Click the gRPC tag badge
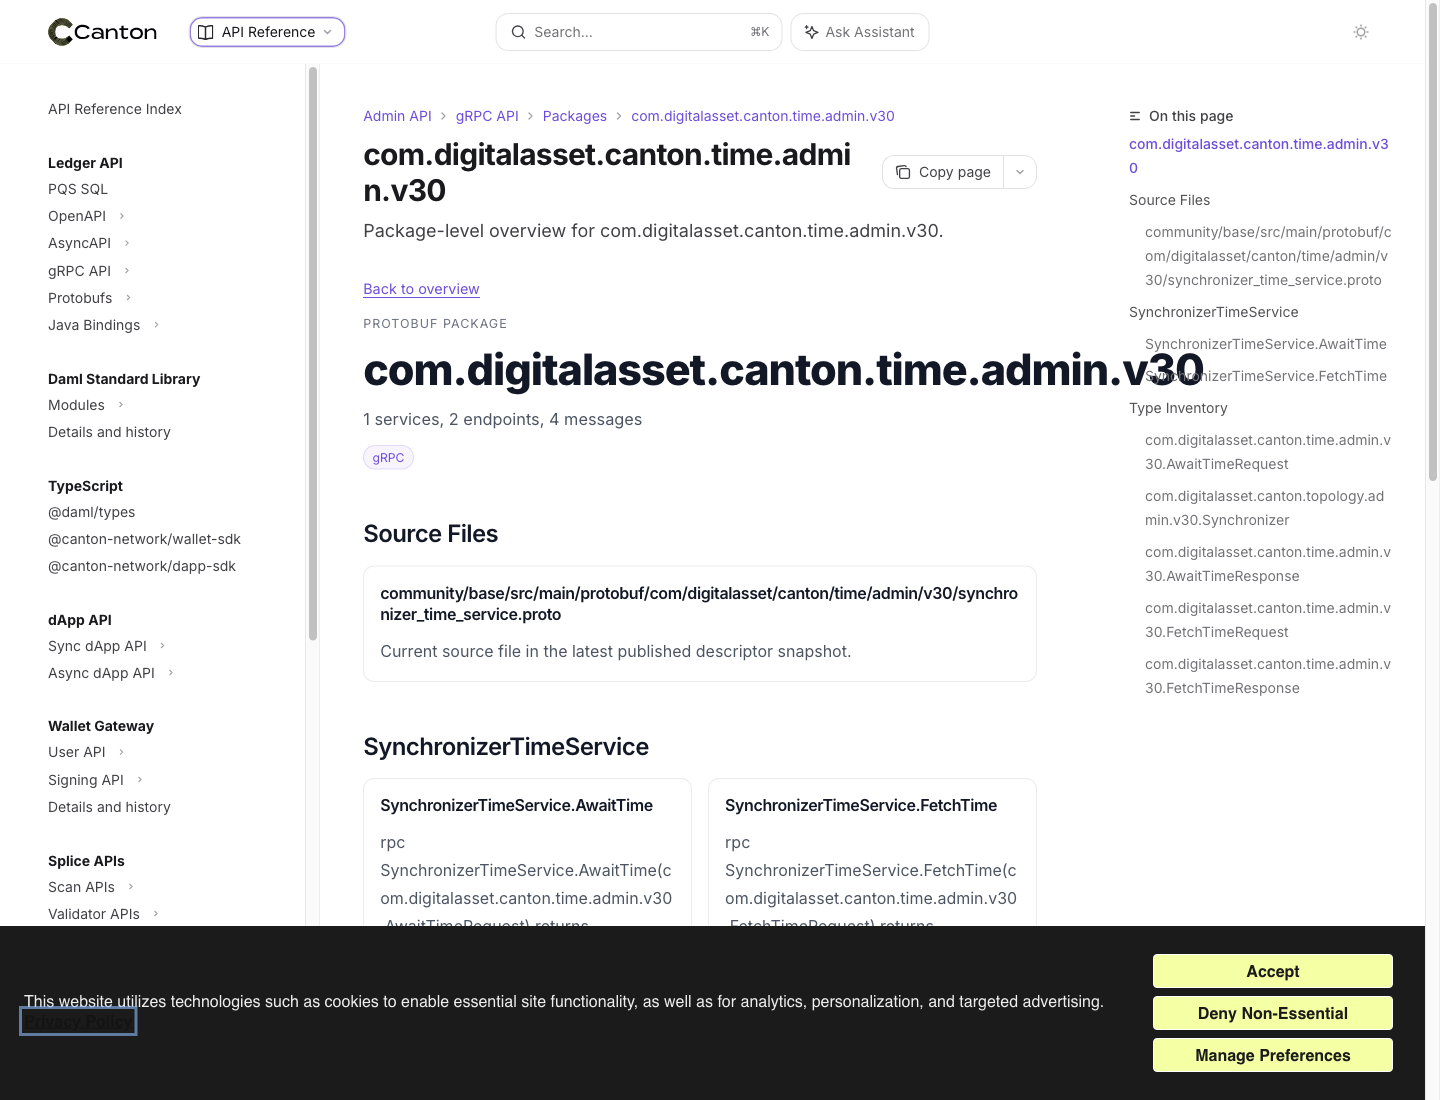 pos(388,457)
